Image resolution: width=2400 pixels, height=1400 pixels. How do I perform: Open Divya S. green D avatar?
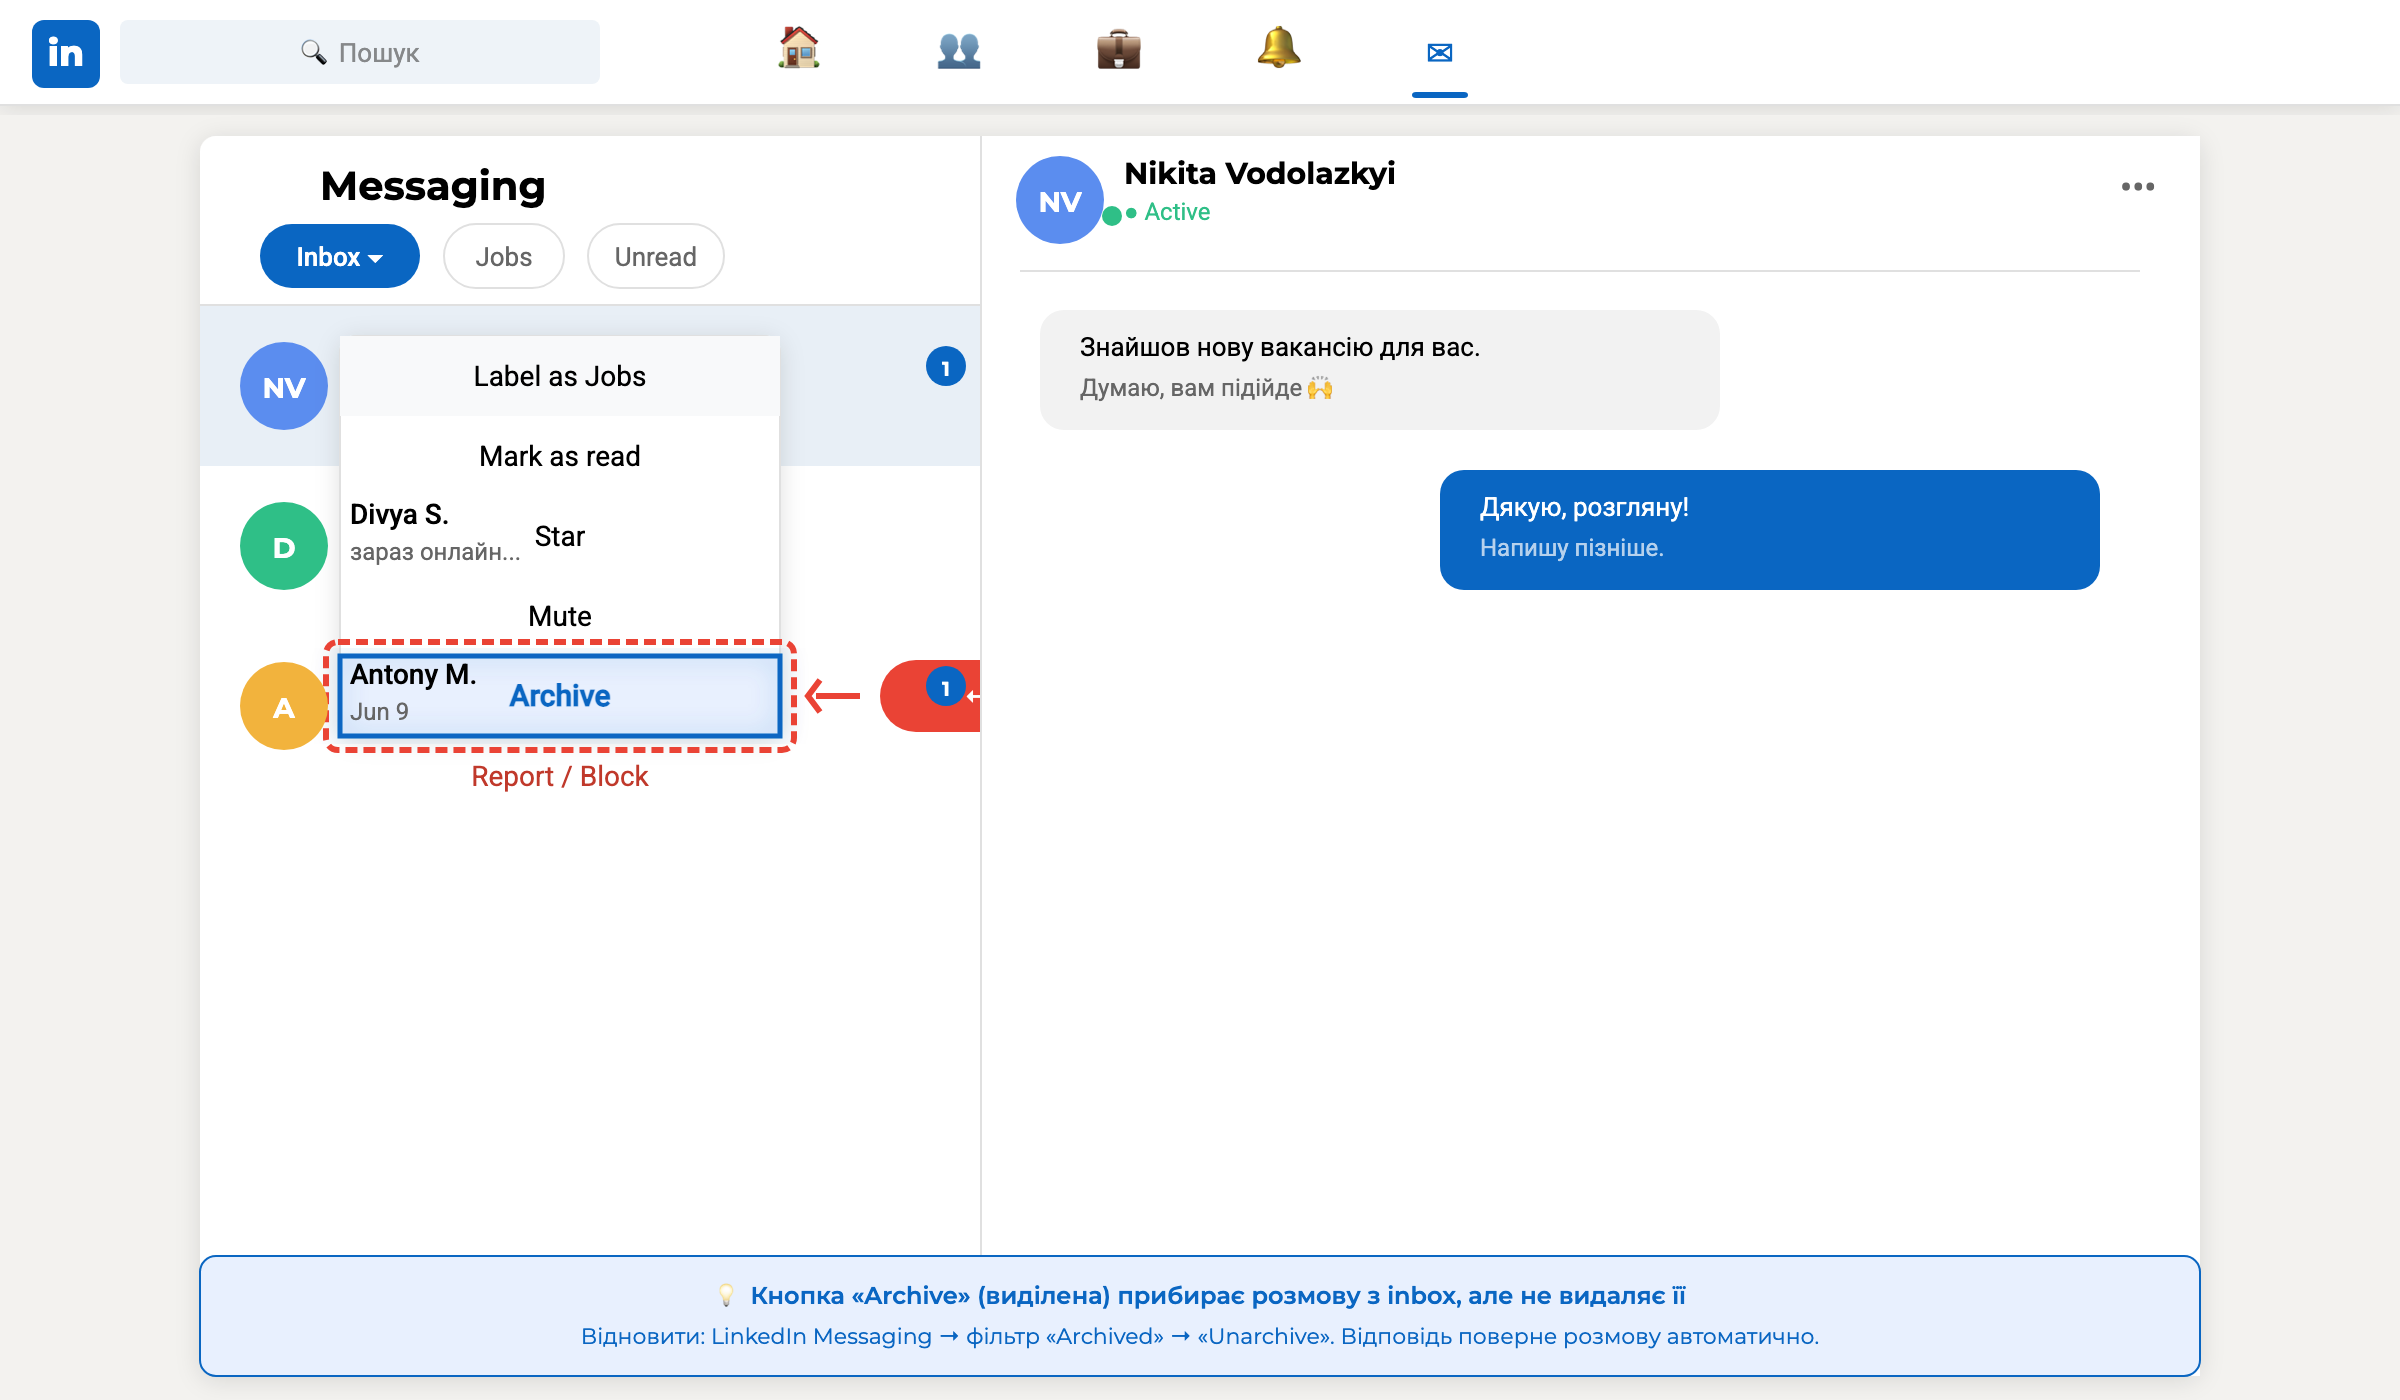284,546
